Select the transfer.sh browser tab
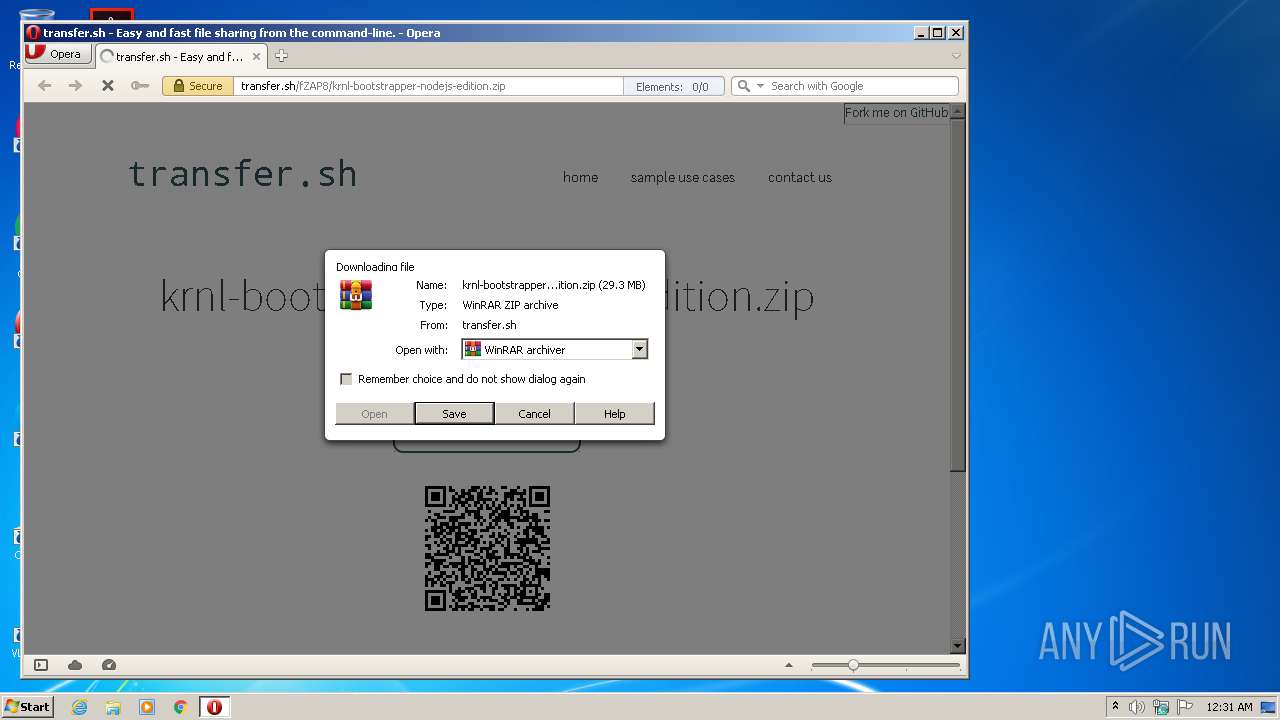The width and height of the screenshot is (1280, 720). (x=180, y=57)
